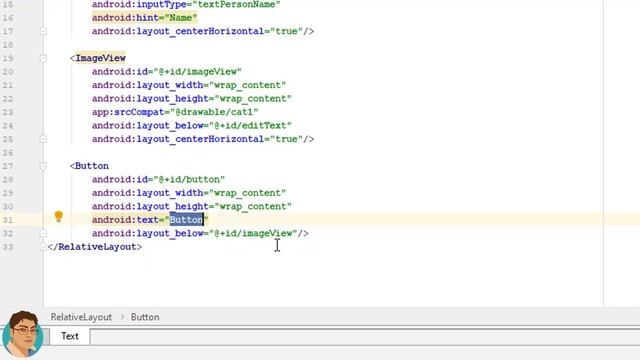This screenshot has width=640, height=360.
Task: Select RelativeLayout in the breadcrumb
Action: pos(81,317)
